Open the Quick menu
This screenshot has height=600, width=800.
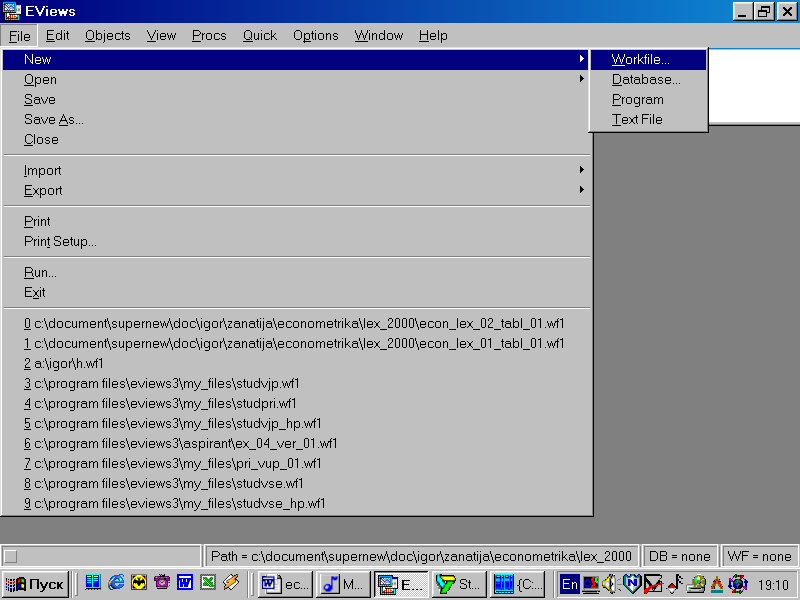(260, 36)
